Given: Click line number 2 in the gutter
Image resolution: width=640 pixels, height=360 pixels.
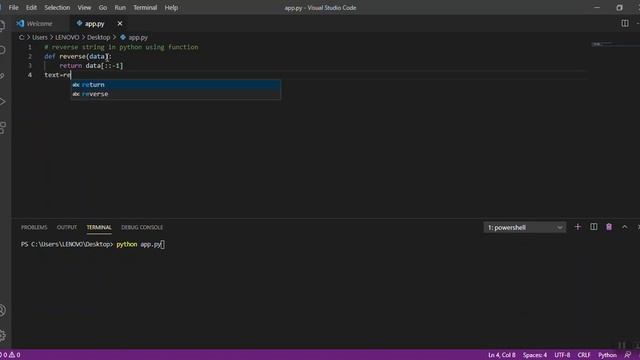Looking at the screenshot, I should point(30,56).
